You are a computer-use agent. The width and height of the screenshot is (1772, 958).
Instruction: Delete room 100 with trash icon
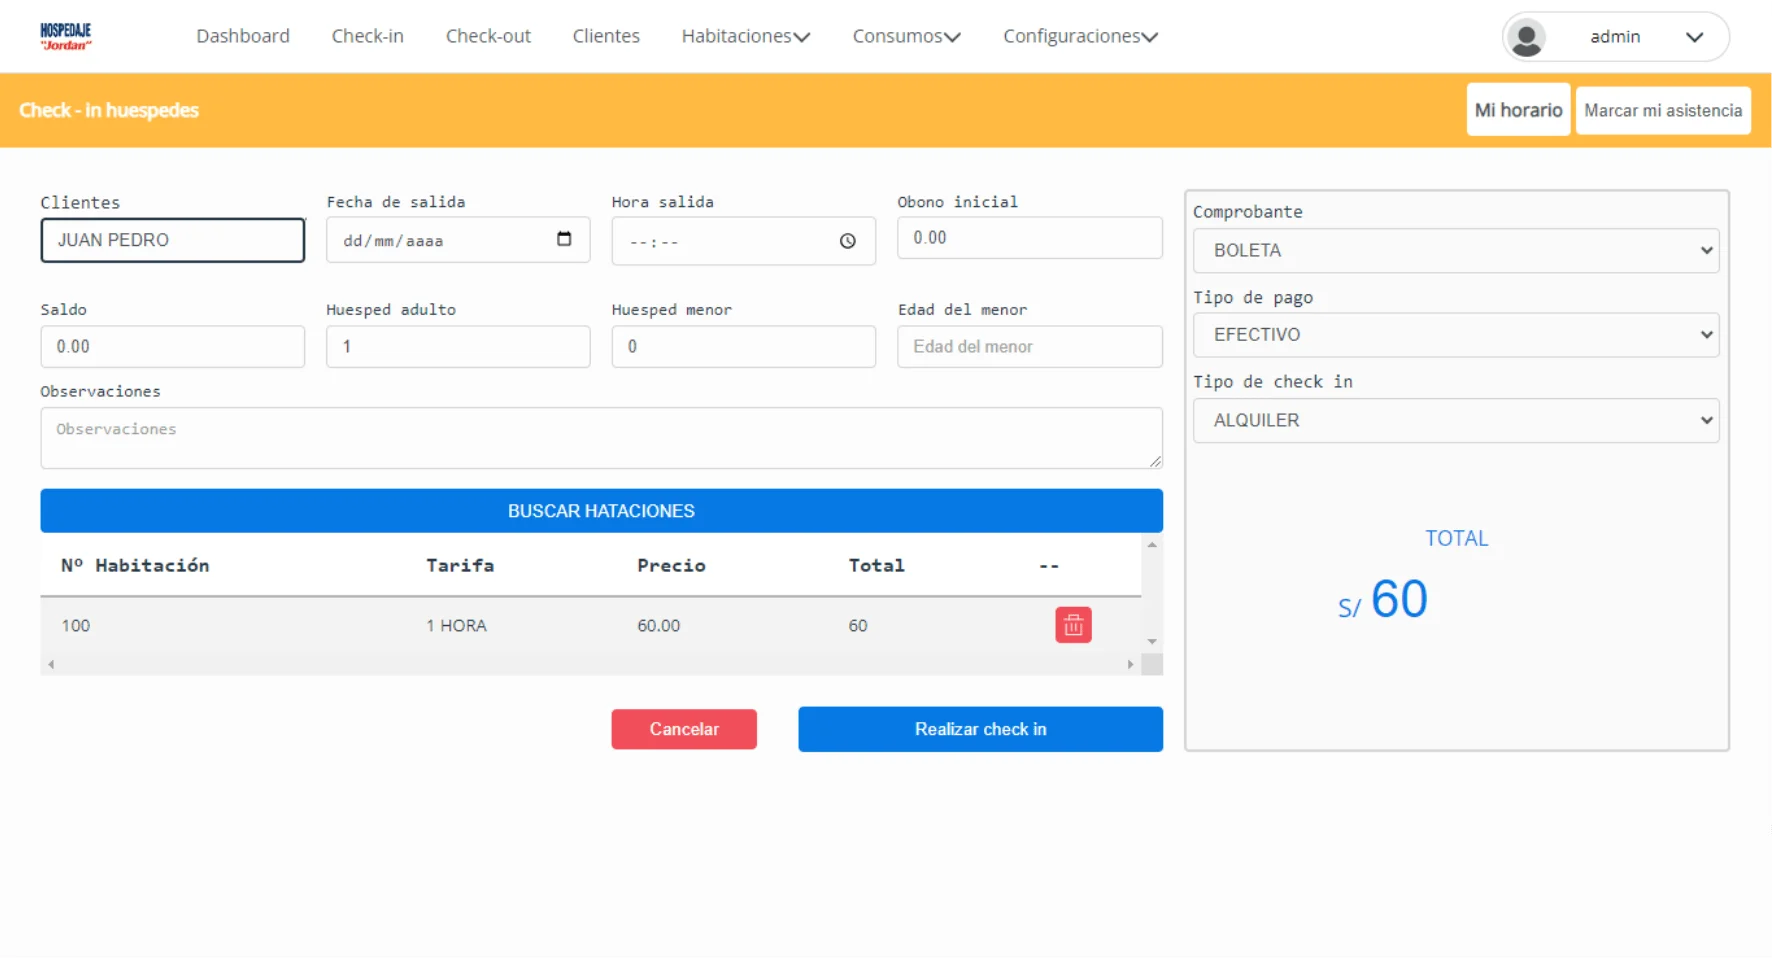point(1073,625)
